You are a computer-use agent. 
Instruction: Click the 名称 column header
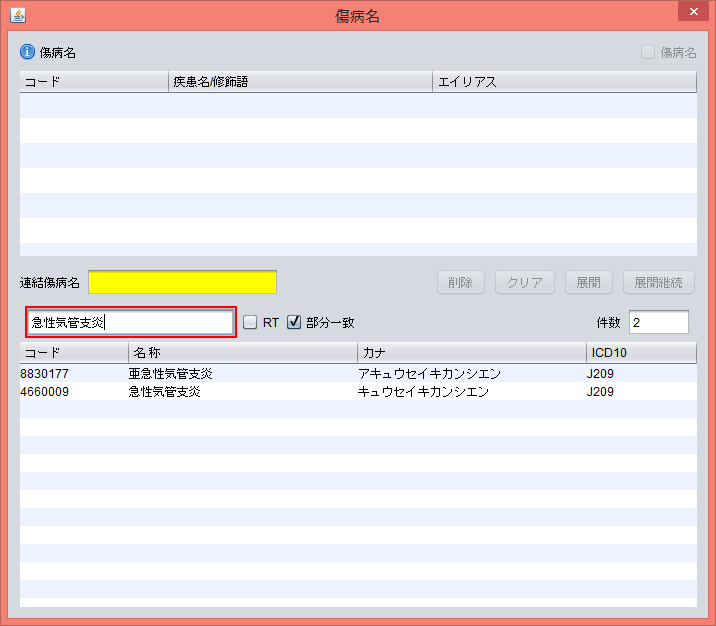243,352
